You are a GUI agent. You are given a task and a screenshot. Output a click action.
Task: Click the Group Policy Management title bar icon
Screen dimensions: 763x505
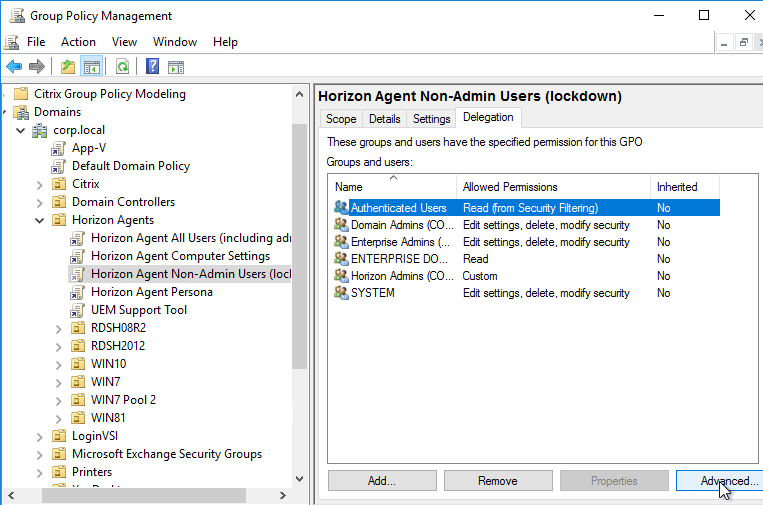coord(18,15)
